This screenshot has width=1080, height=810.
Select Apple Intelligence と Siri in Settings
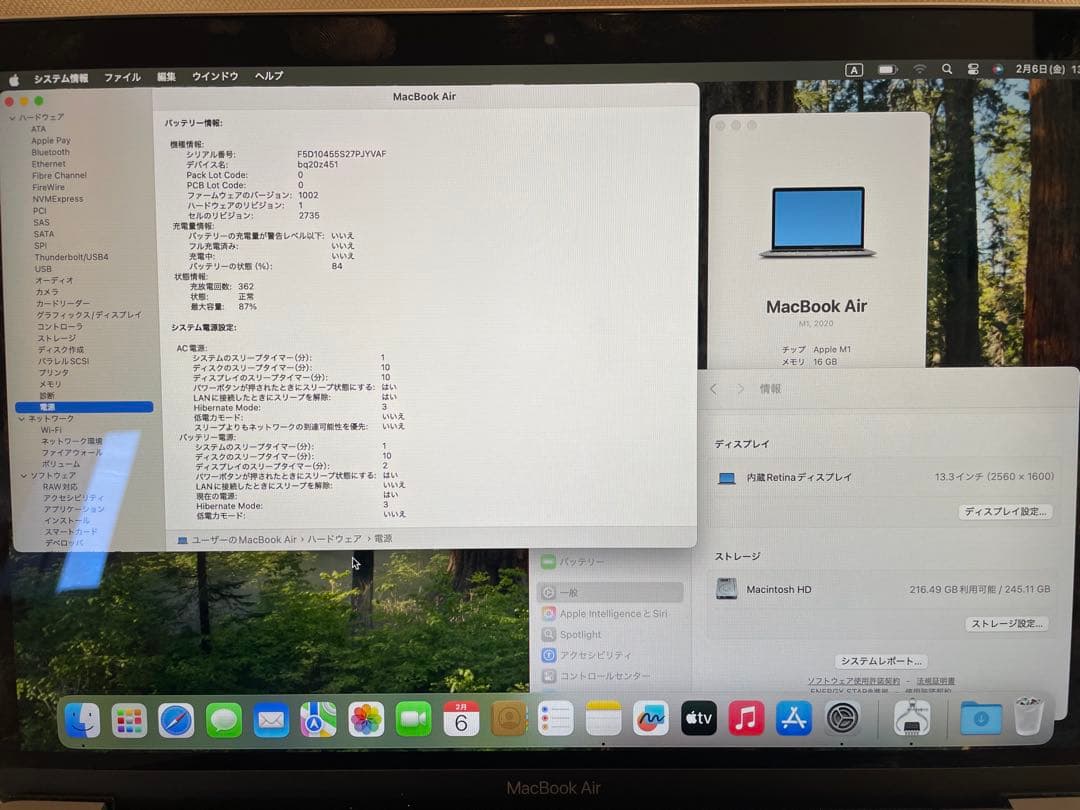point(610,614)
